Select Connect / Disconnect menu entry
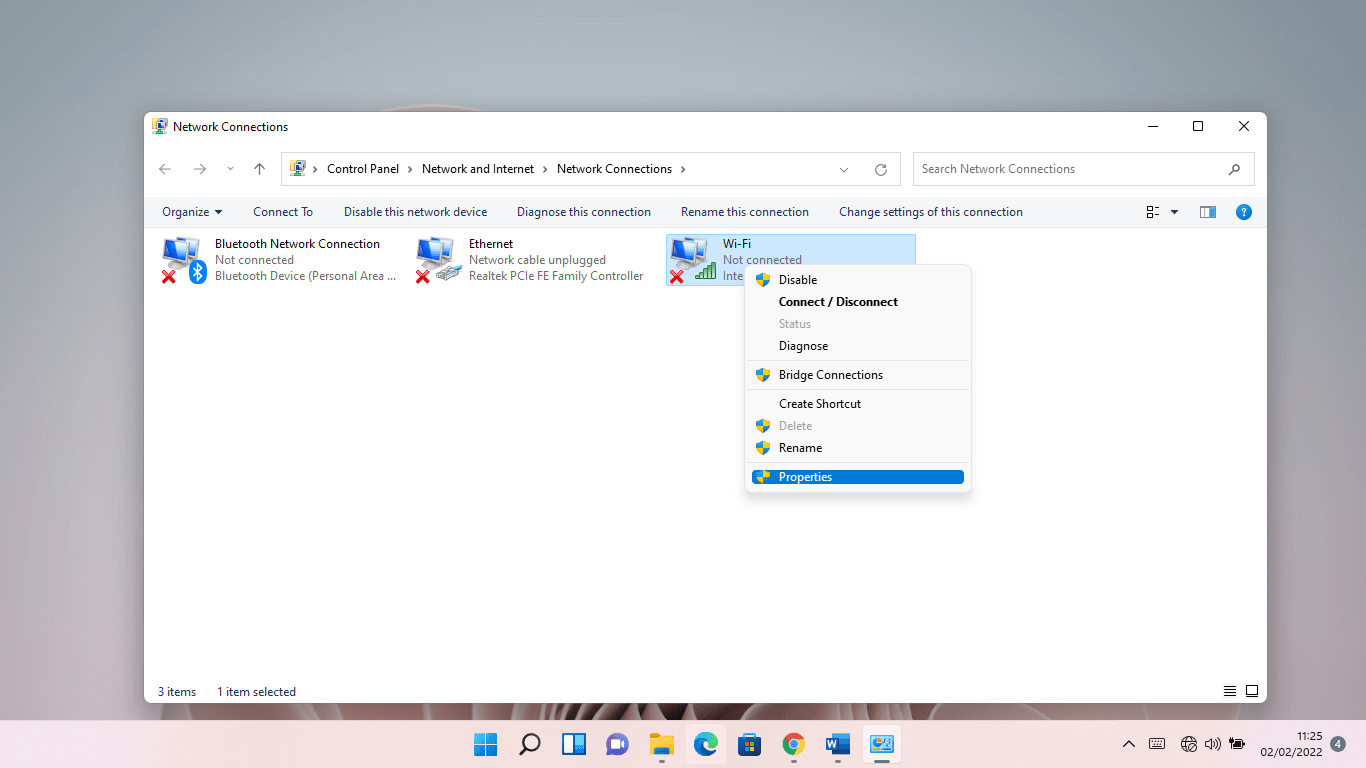 coord(857,302)
